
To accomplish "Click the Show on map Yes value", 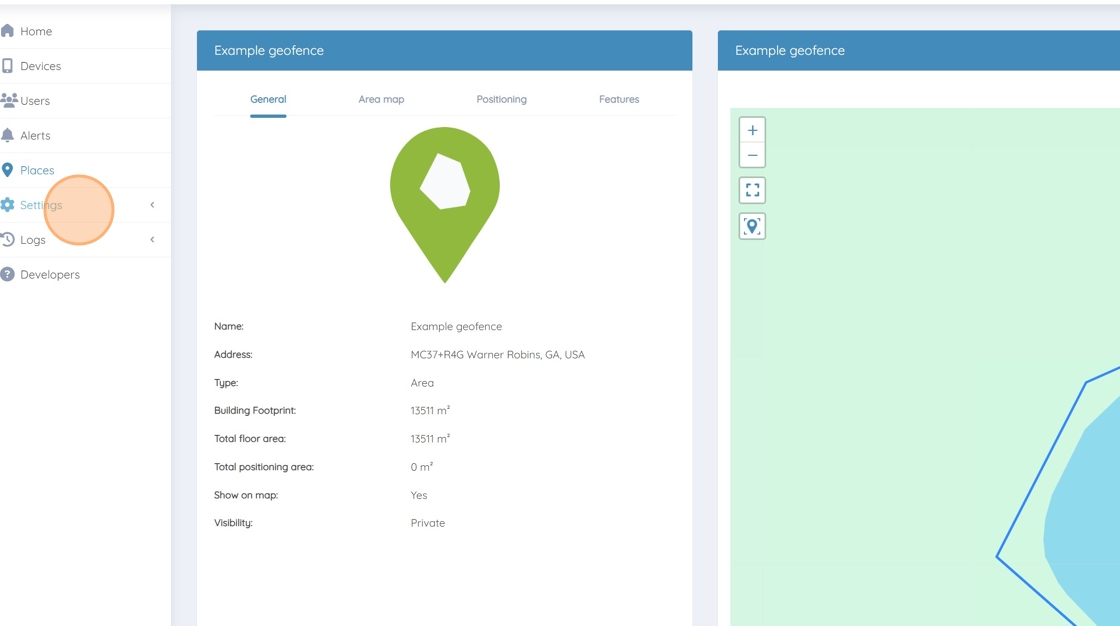I will [x=419, y=495].
